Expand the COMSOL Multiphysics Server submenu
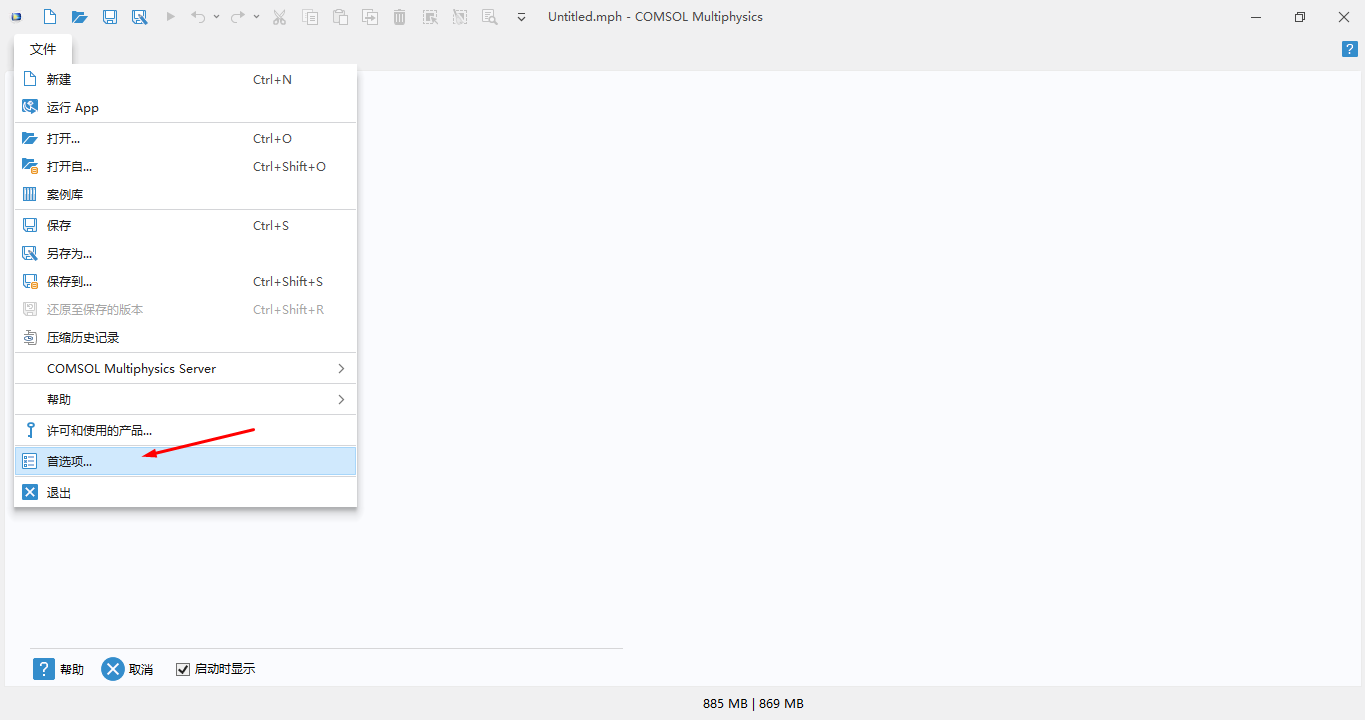This screenshot has height=720, width=1365. [185, 369]
